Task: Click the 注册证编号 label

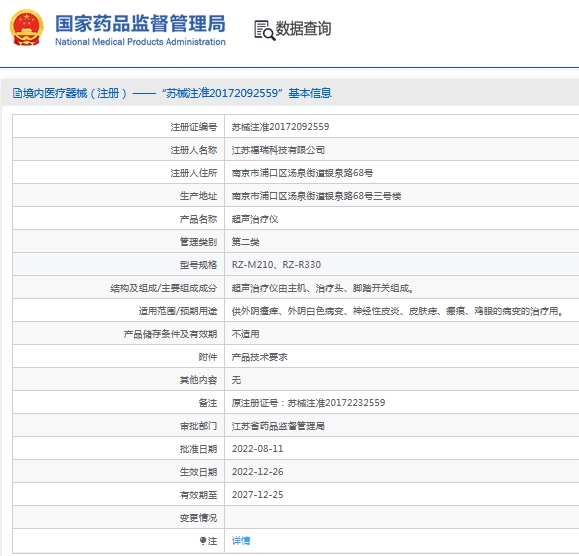Action: (194, 127)
